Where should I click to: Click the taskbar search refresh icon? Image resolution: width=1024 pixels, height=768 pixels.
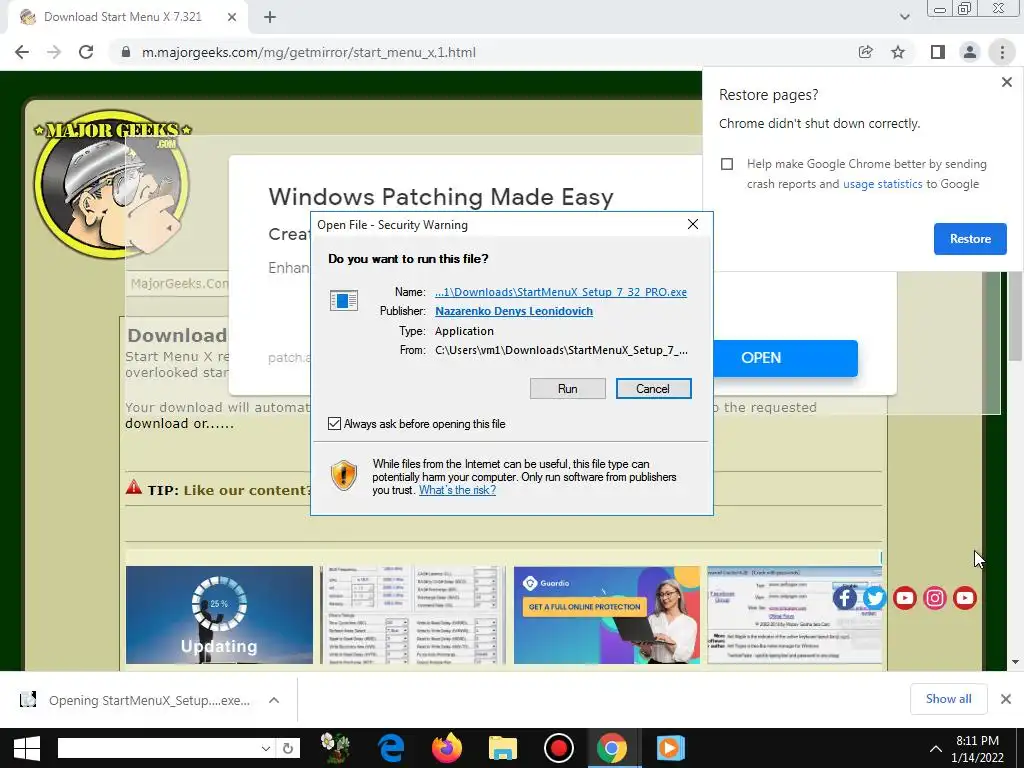point(288,748)
